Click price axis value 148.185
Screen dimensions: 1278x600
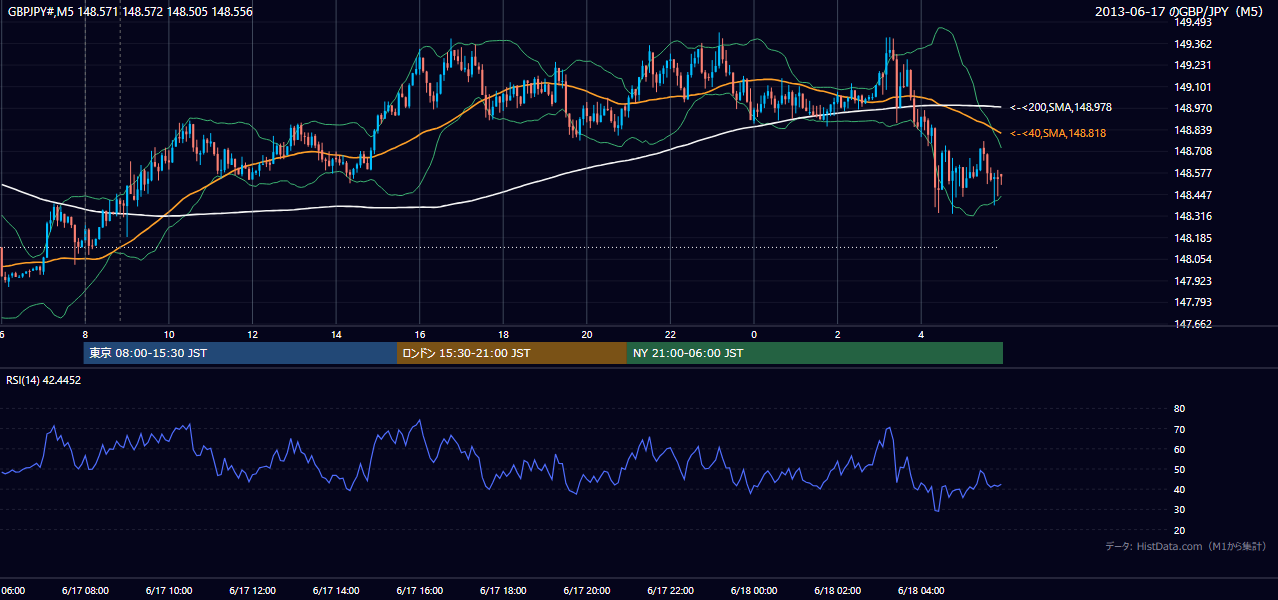tap(1192, 238)
